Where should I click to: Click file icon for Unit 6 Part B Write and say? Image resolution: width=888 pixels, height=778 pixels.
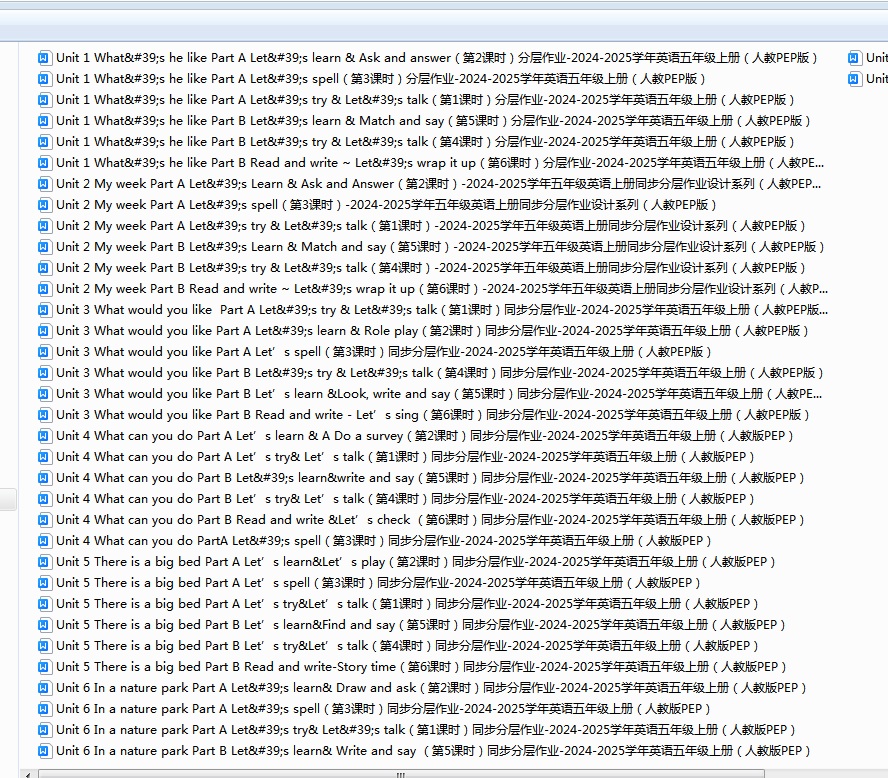click(x=44, y=751)
